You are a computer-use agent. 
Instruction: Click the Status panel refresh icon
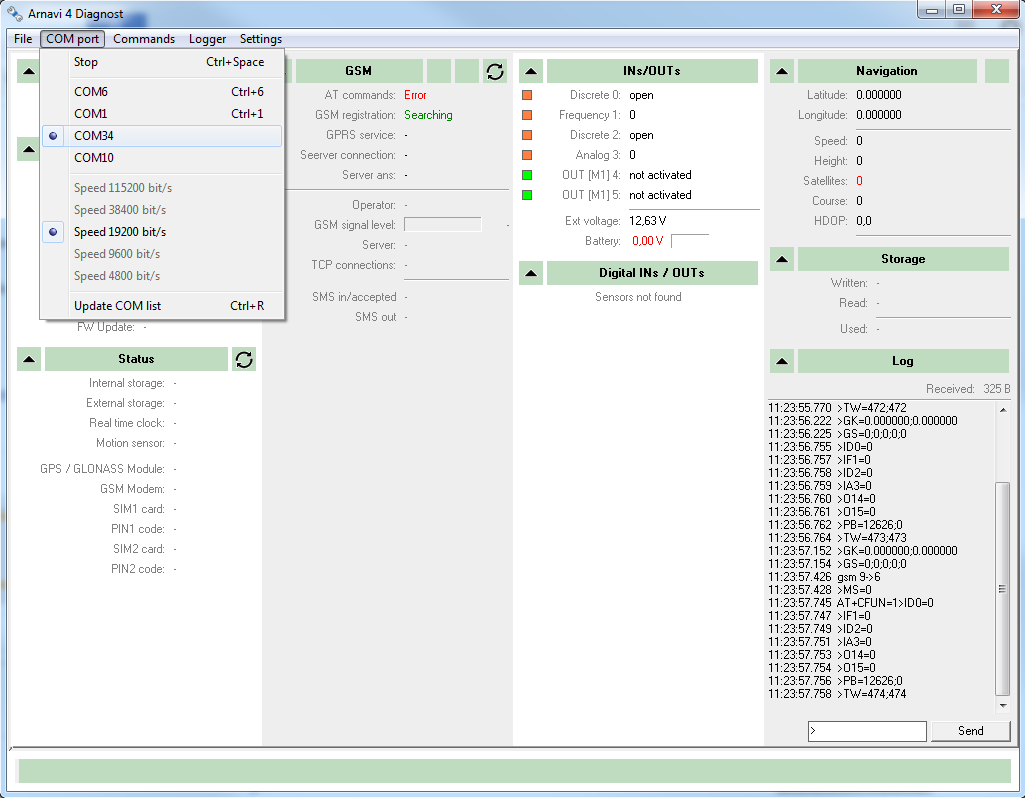pos(244,359)
